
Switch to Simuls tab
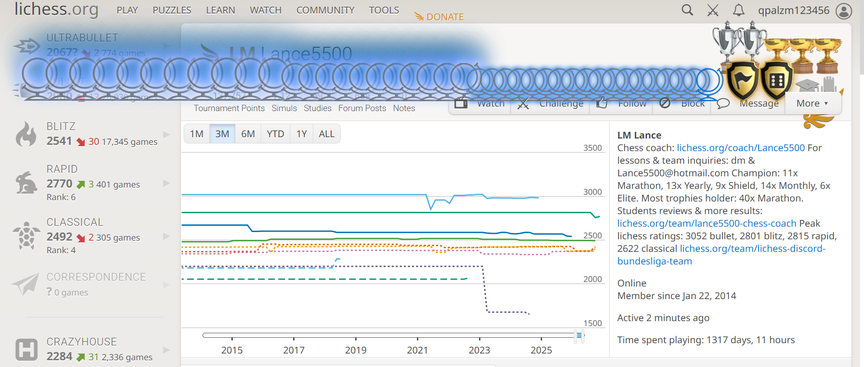click(x=284, y=108)
